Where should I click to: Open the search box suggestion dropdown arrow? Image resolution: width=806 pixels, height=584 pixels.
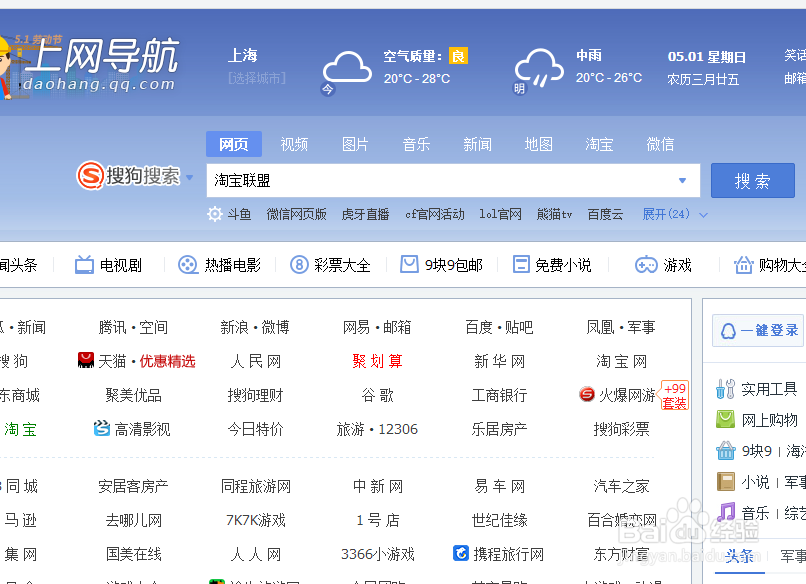[682, 180]
